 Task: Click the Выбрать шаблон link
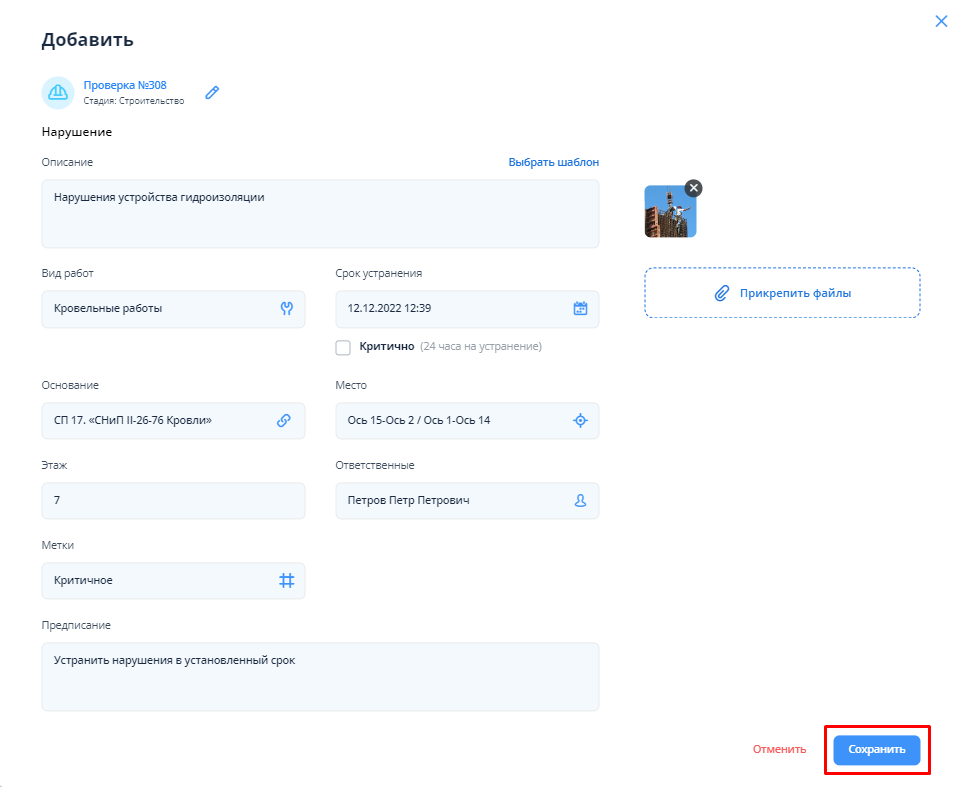tap(553, 162)
